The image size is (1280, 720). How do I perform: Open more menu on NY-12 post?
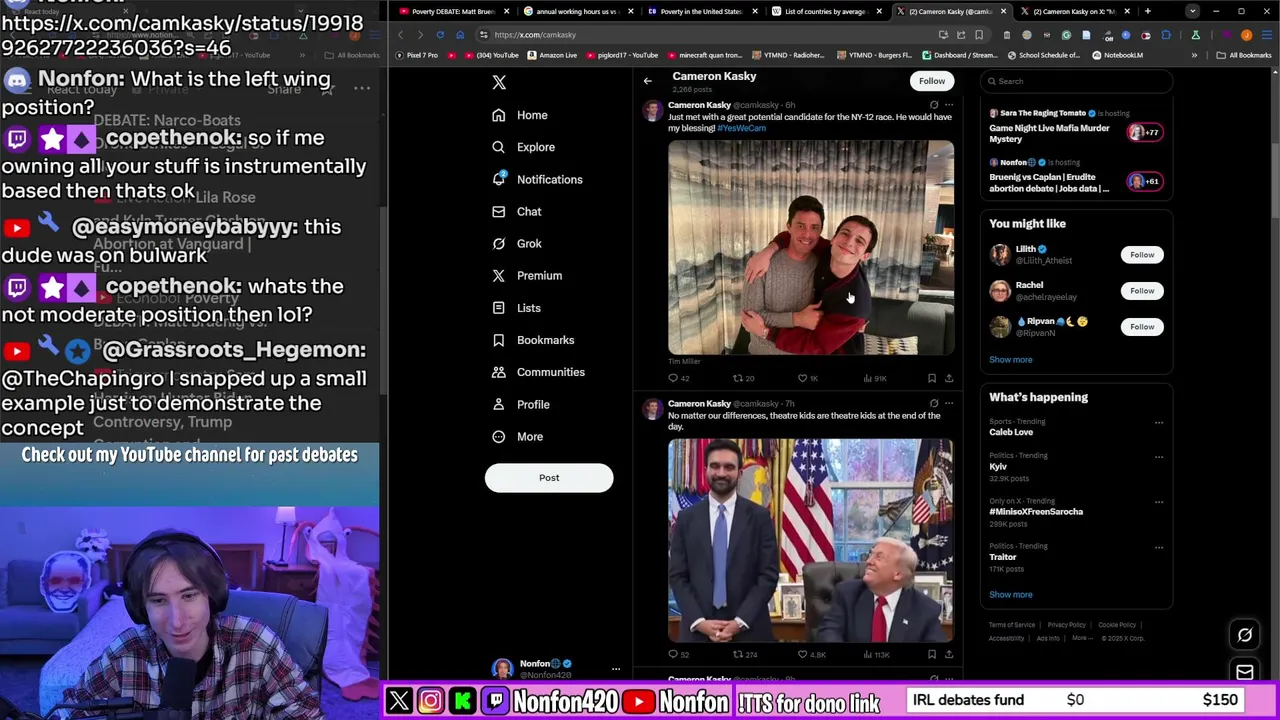(x=949, y=105)
